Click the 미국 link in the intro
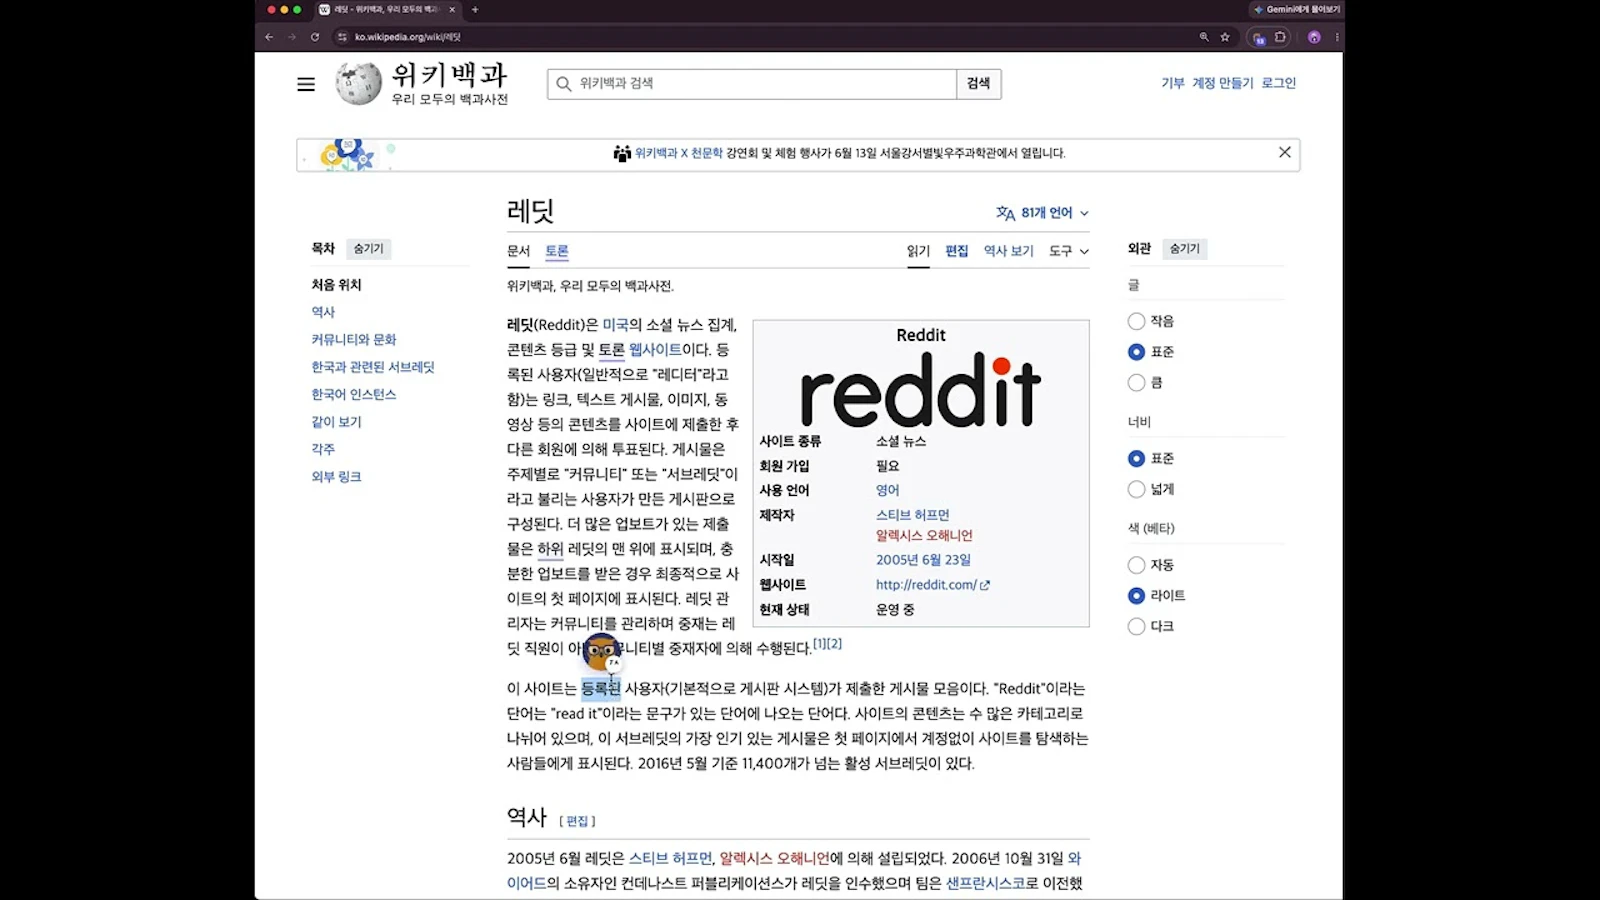The image size is (1600, 900). point(615,325)
